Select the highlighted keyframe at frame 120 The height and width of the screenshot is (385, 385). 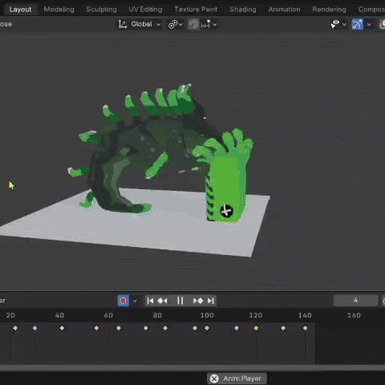click(x=256, y=328)
